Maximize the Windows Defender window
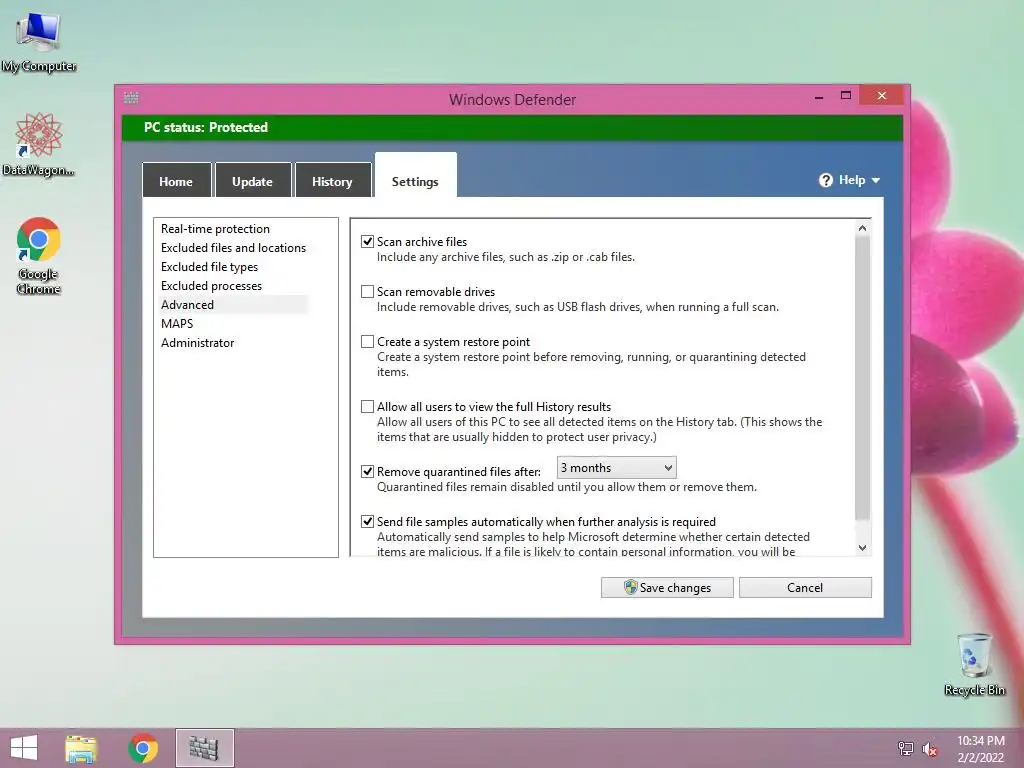The height and width of the screenshot is (768, 1024). coord(846,96)
